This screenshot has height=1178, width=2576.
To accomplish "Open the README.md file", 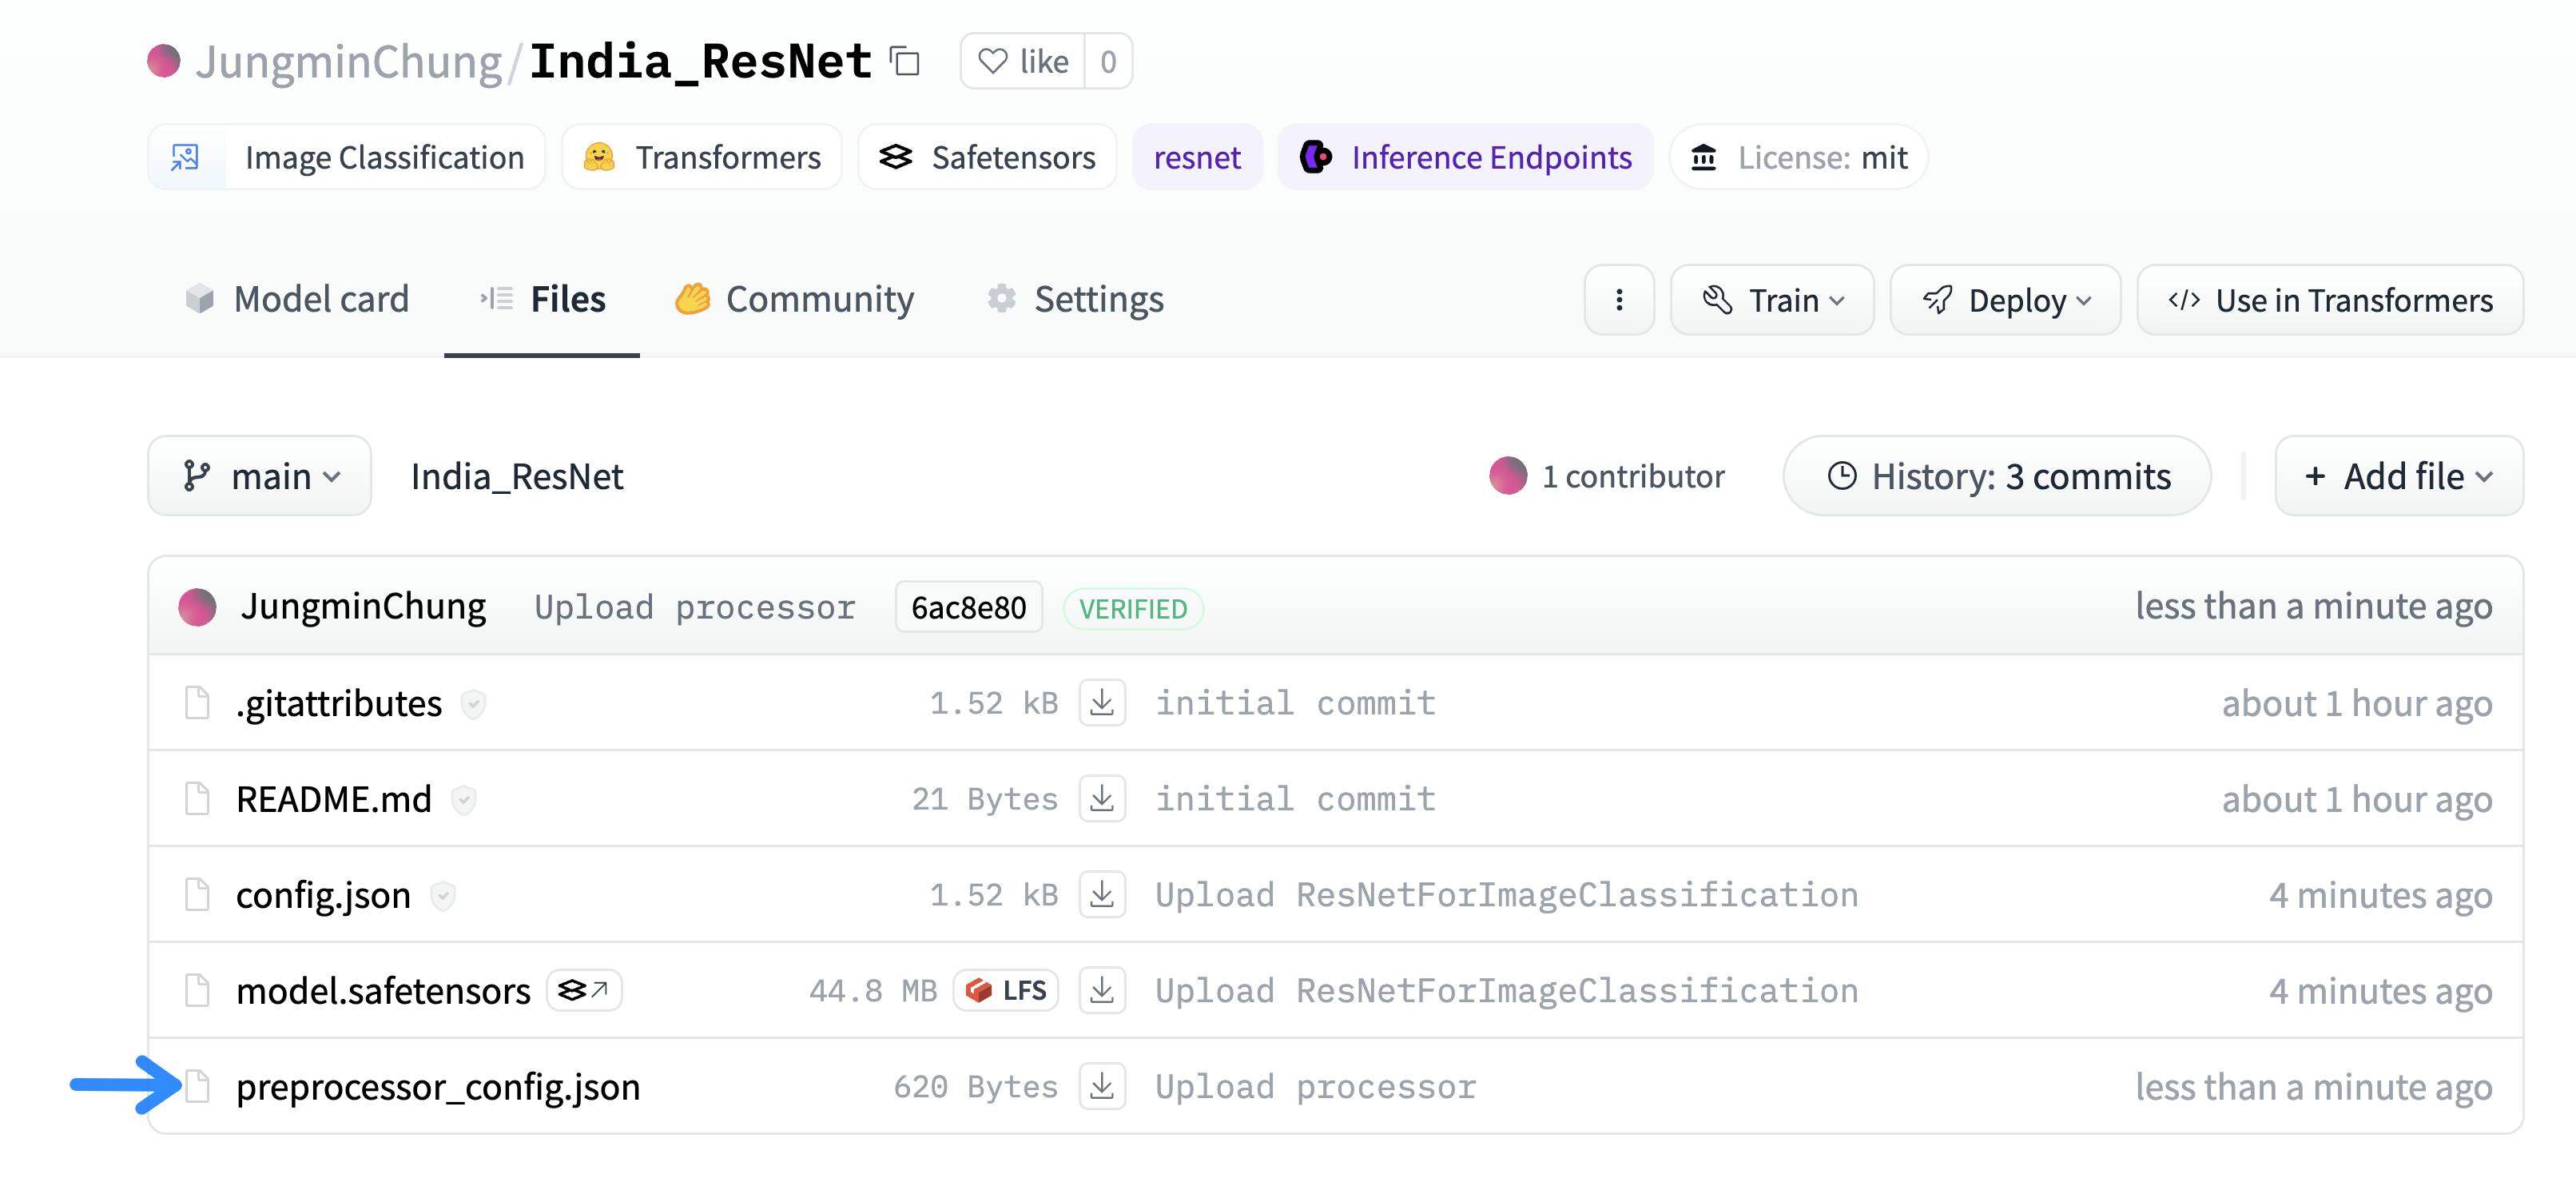I will [x=334, y=799].
